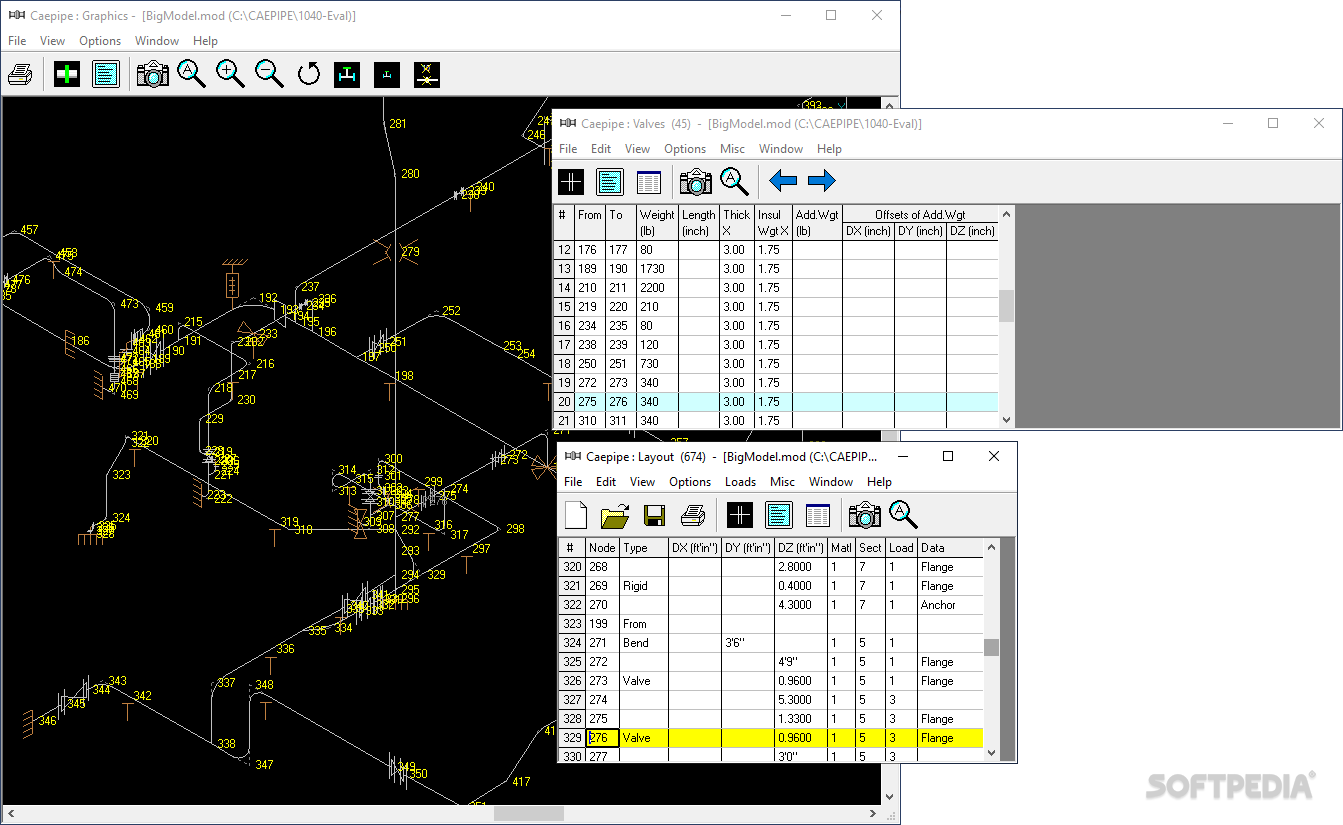Click the graphics crosshair icon in Valves window

[x=571, y=181]
